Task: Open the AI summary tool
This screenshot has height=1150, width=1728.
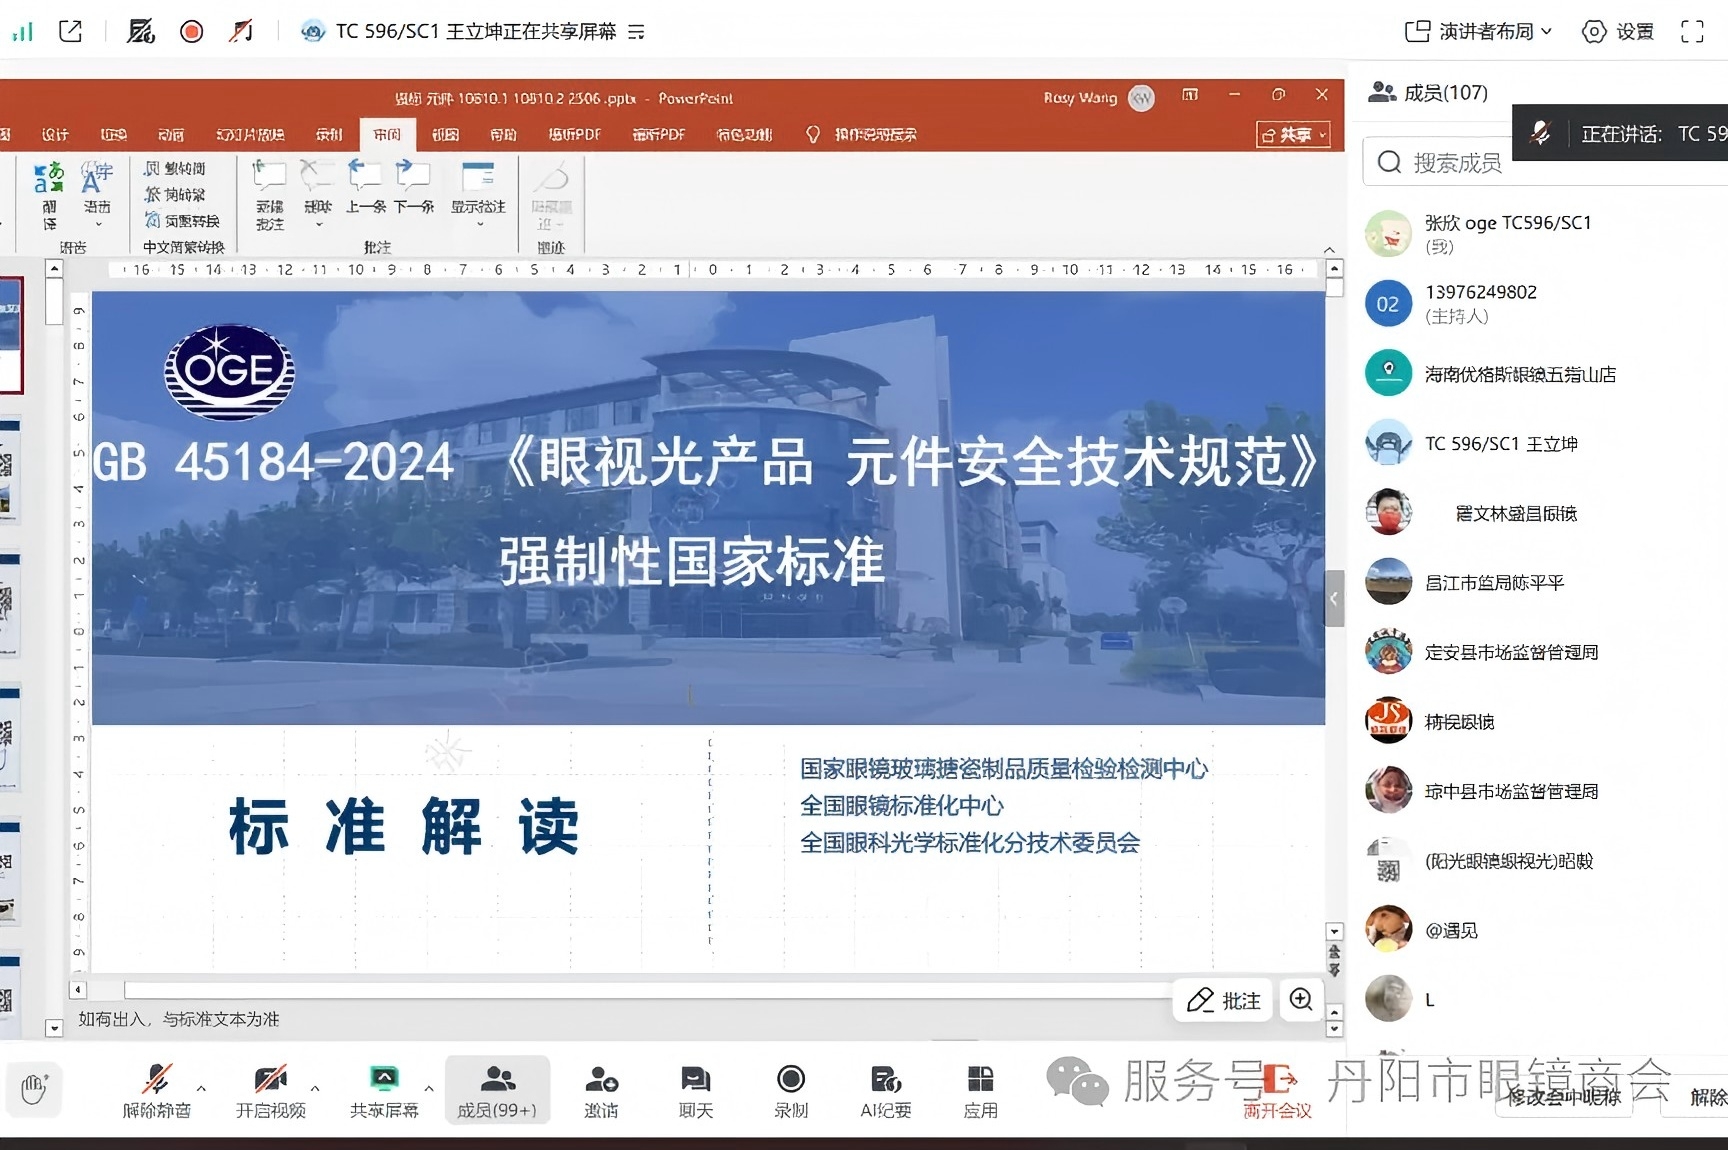Action: 885,1090
